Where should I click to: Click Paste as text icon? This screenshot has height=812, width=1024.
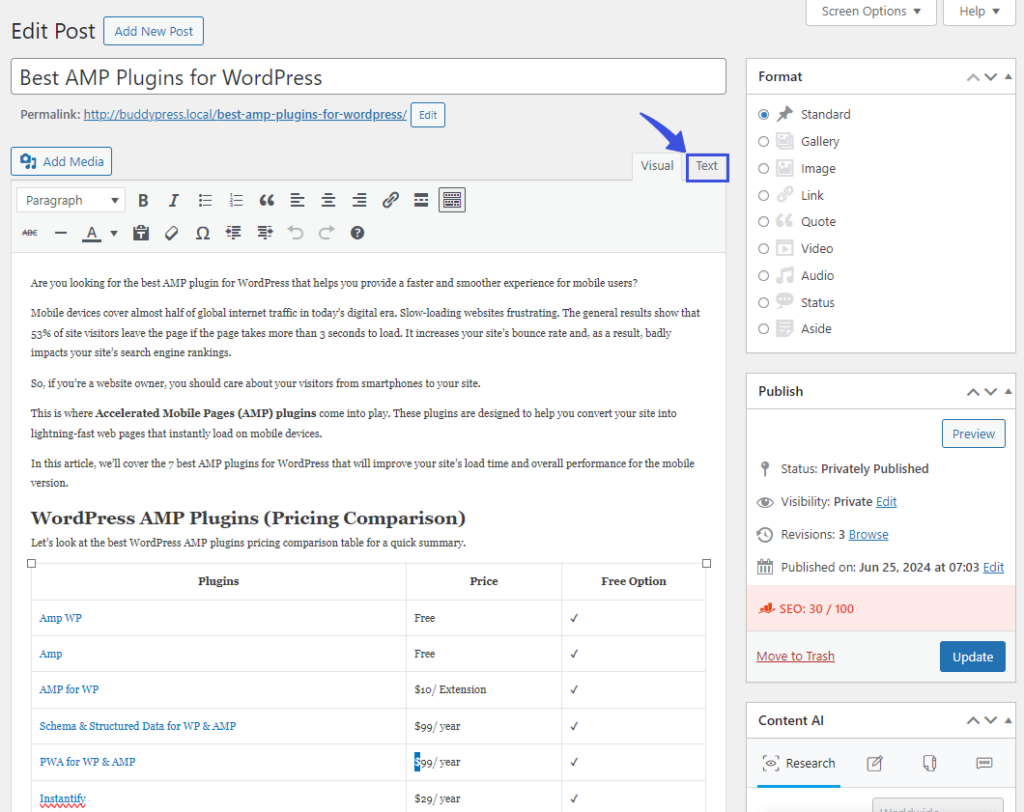(141, 233)
